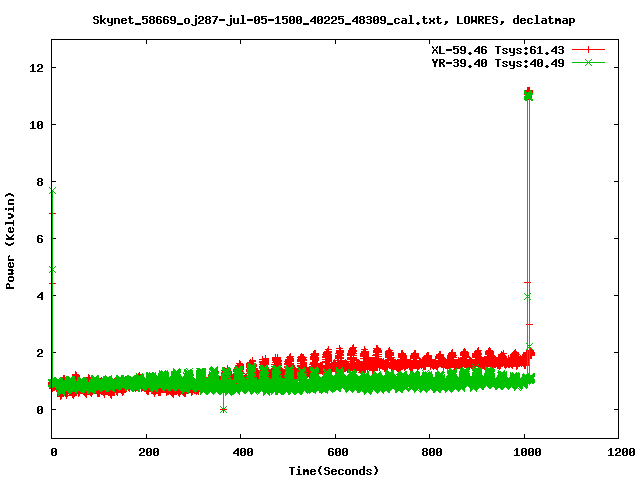Screen dimensions: 640x480
Task: Click the green YR legend line sample
Action: click(x=588, y=62)
